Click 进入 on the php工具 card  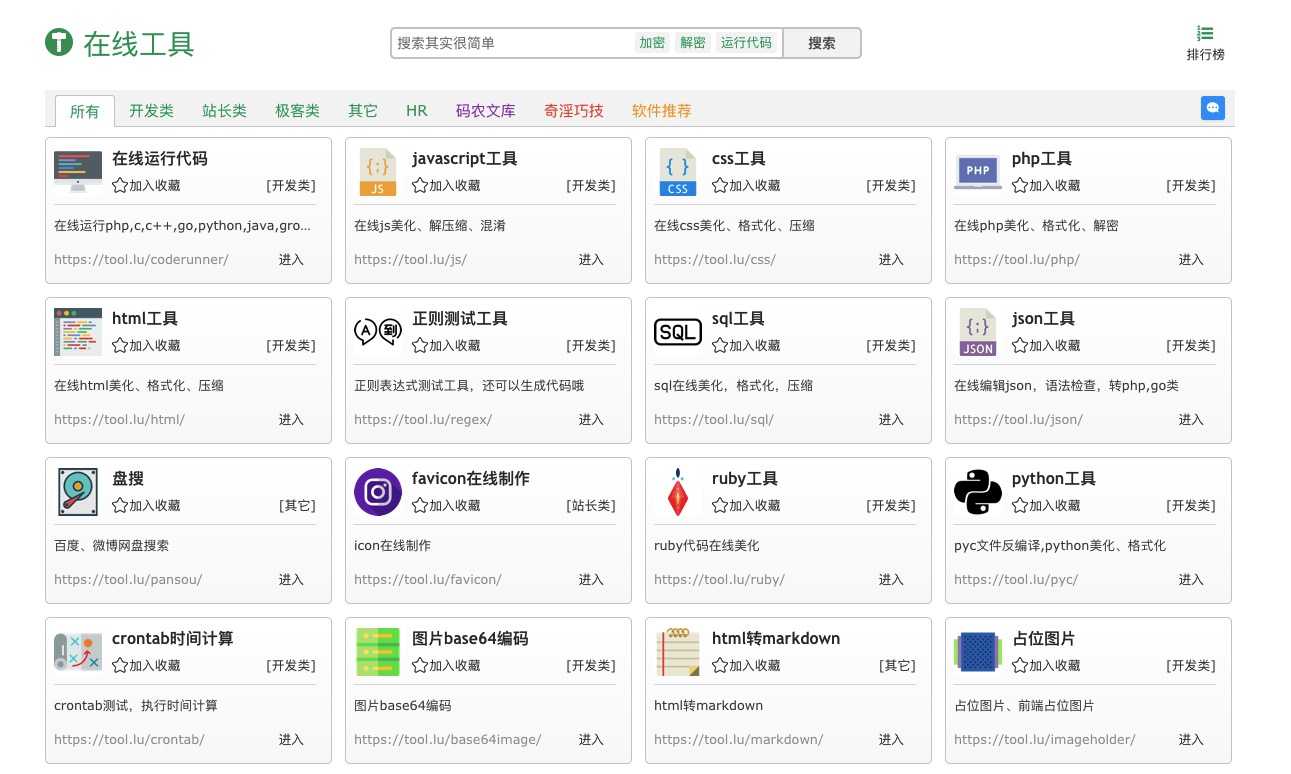click(1191, 259)
